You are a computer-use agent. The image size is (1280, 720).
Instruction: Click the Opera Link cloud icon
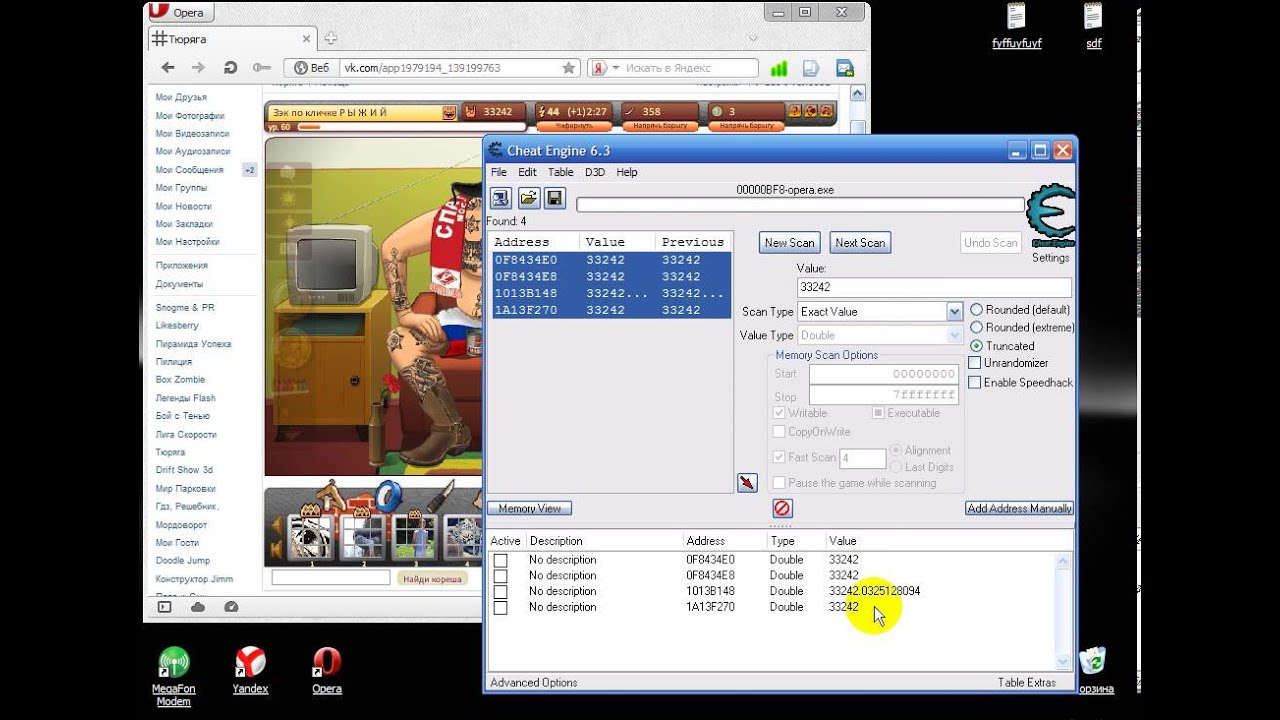pos(198,606)
